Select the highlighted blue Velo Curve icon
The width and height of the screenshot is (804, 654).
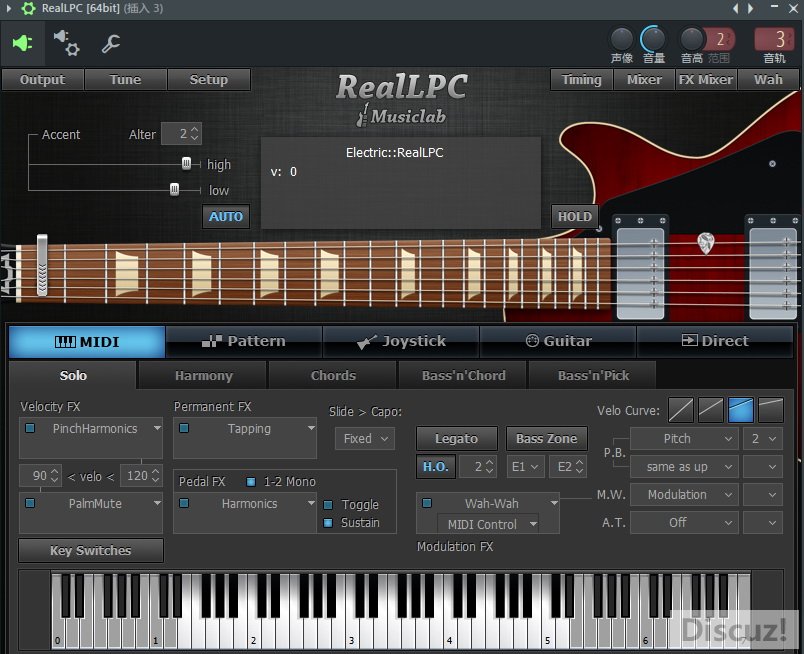point(740,409)
